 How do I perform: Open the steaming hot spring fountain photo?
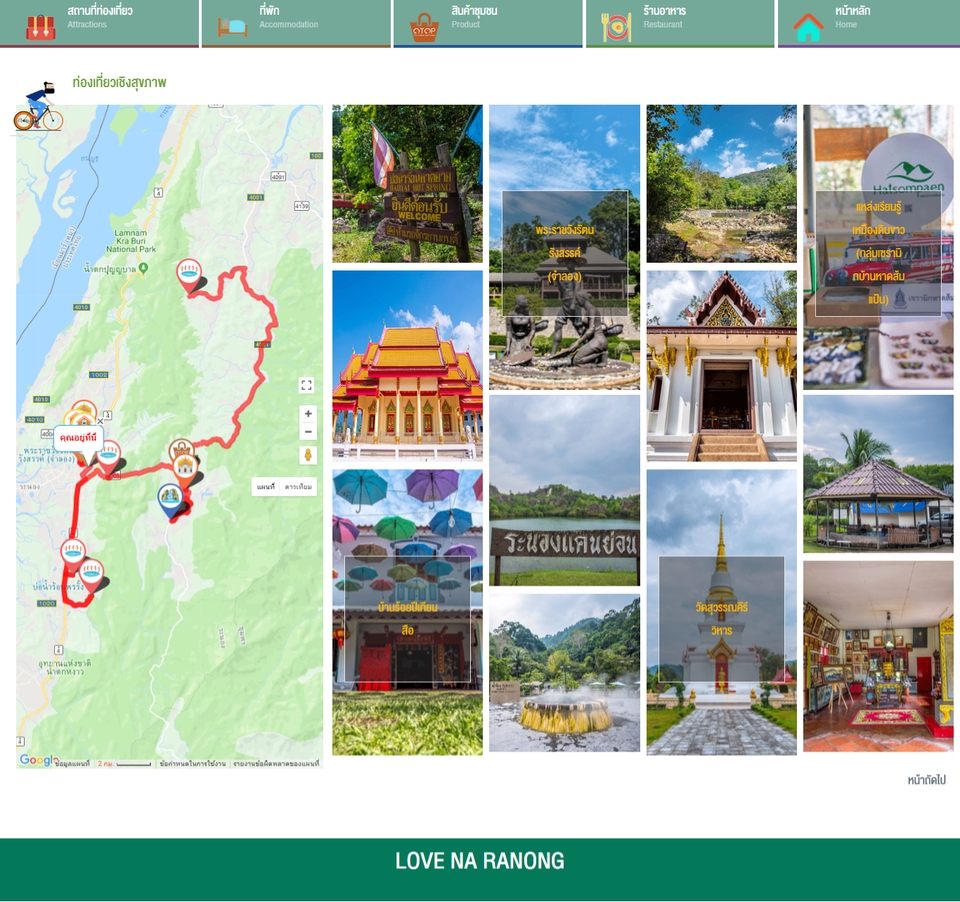tap(564, 672)
